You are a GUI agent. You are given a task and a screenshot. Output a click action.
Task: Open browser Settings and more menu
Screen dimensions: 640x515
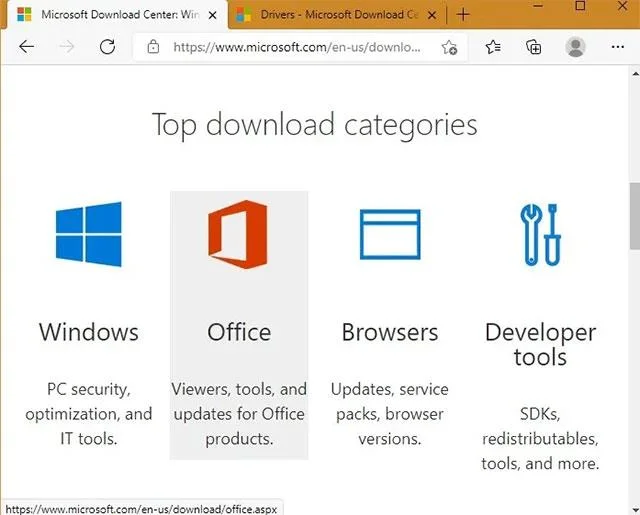[618, 47]
